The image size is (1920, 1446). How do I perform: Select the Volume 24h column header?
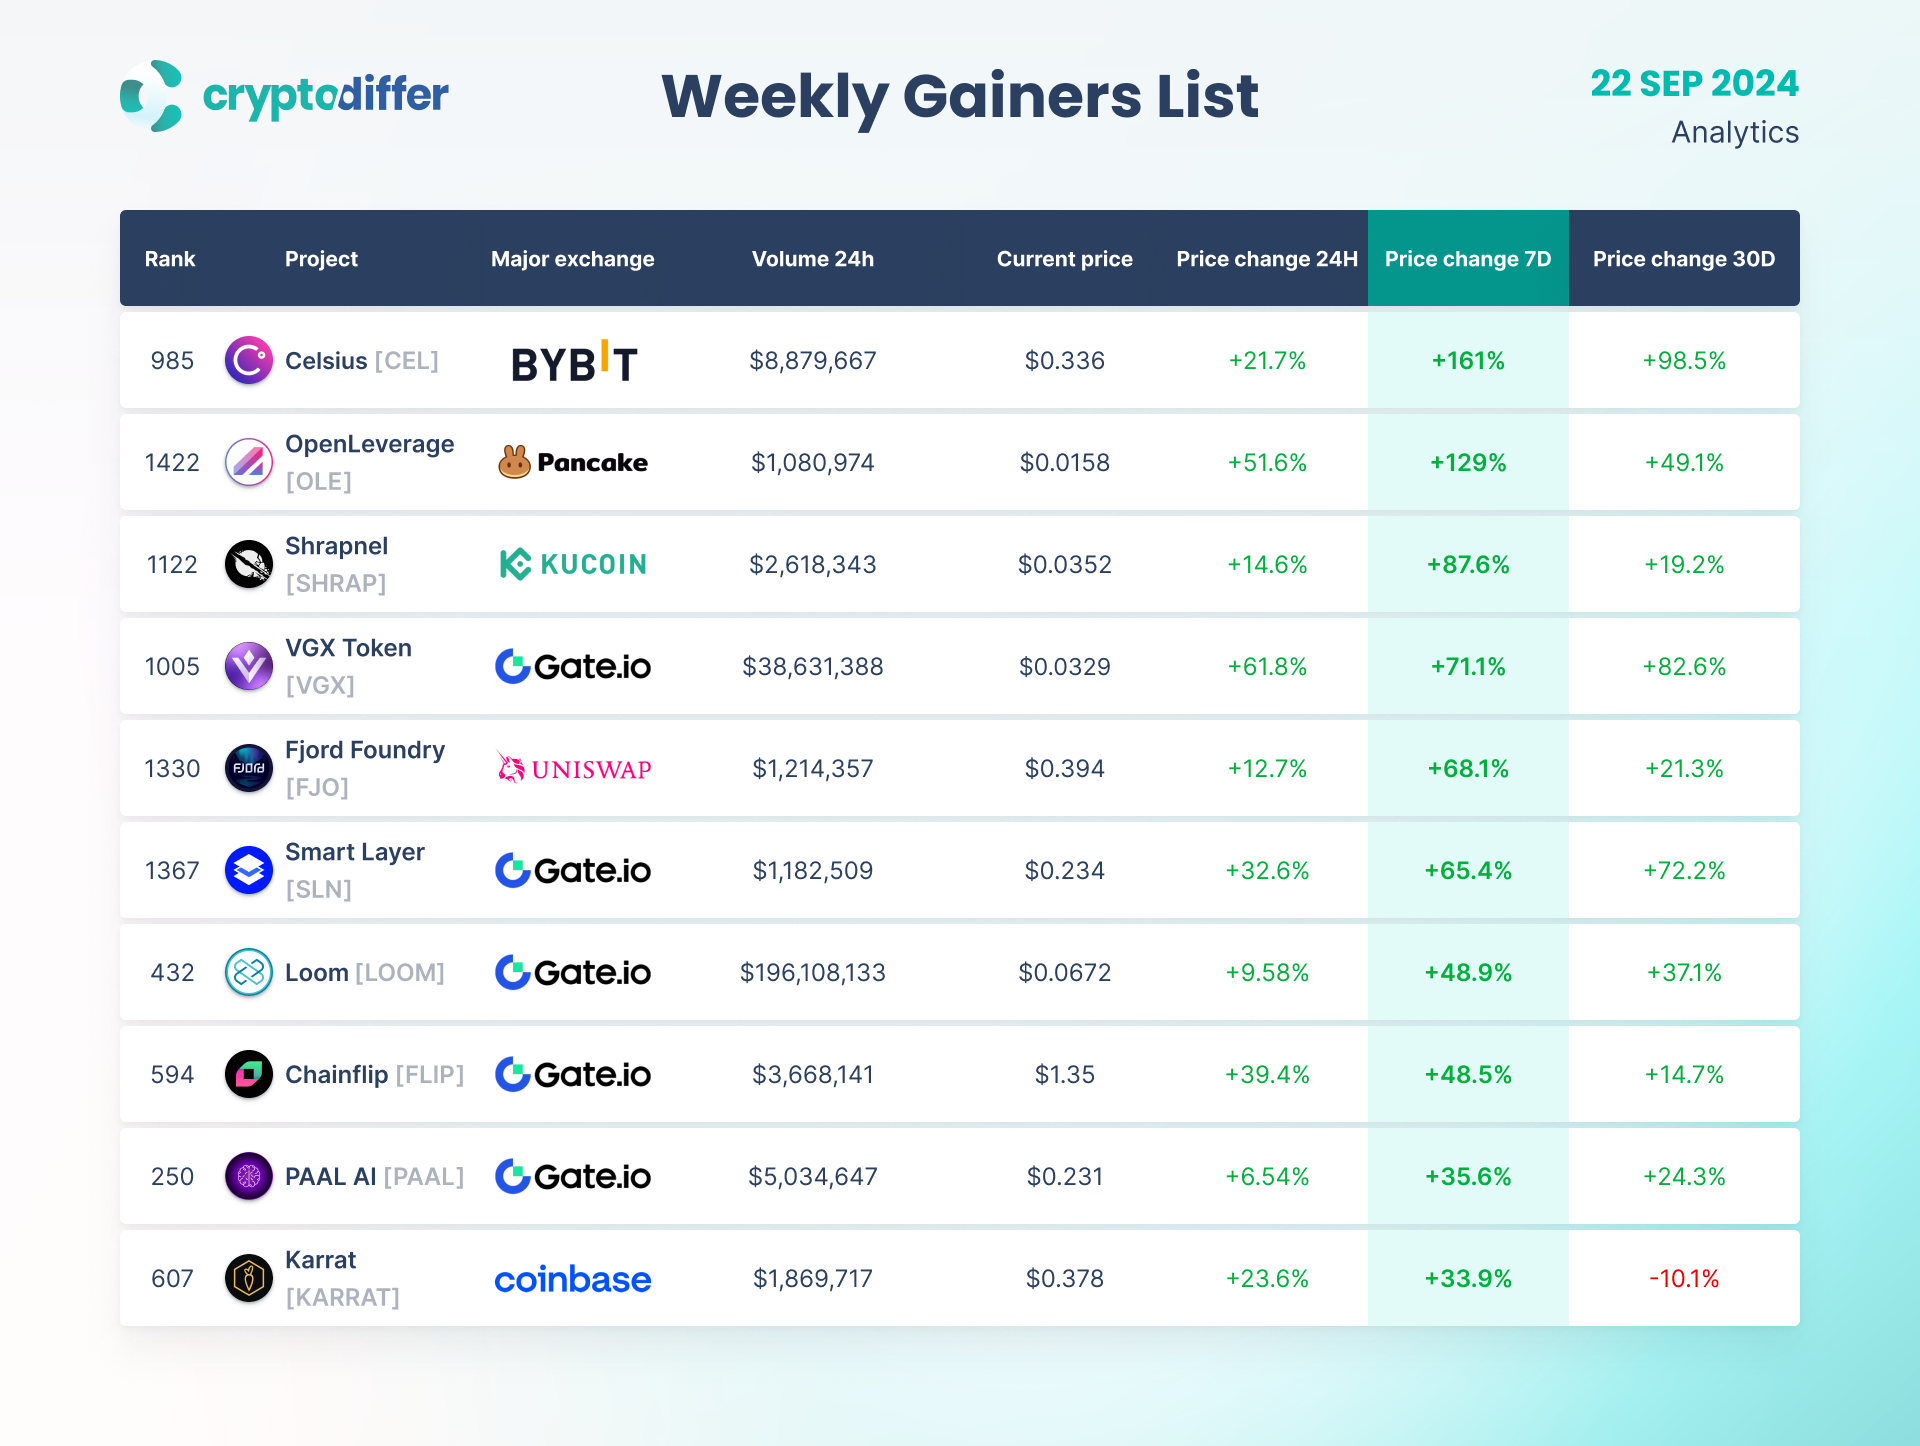point(812,259)
